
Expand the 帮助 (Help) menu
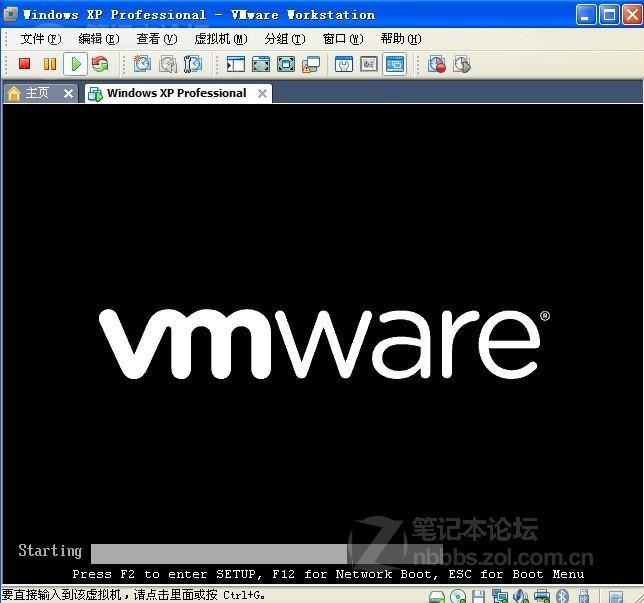400,39
